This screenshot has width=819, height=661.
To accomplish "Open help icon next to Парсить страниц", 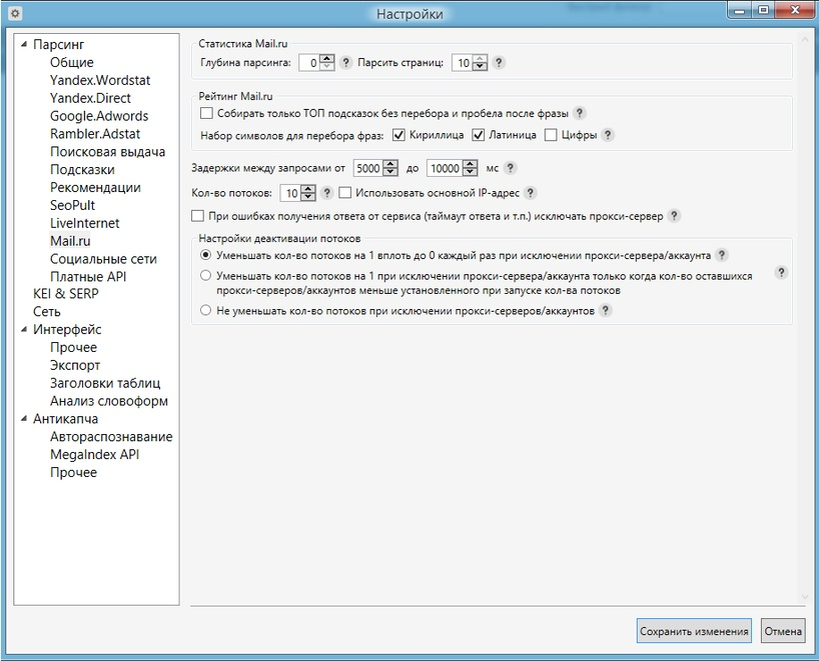I will point(499,63).
